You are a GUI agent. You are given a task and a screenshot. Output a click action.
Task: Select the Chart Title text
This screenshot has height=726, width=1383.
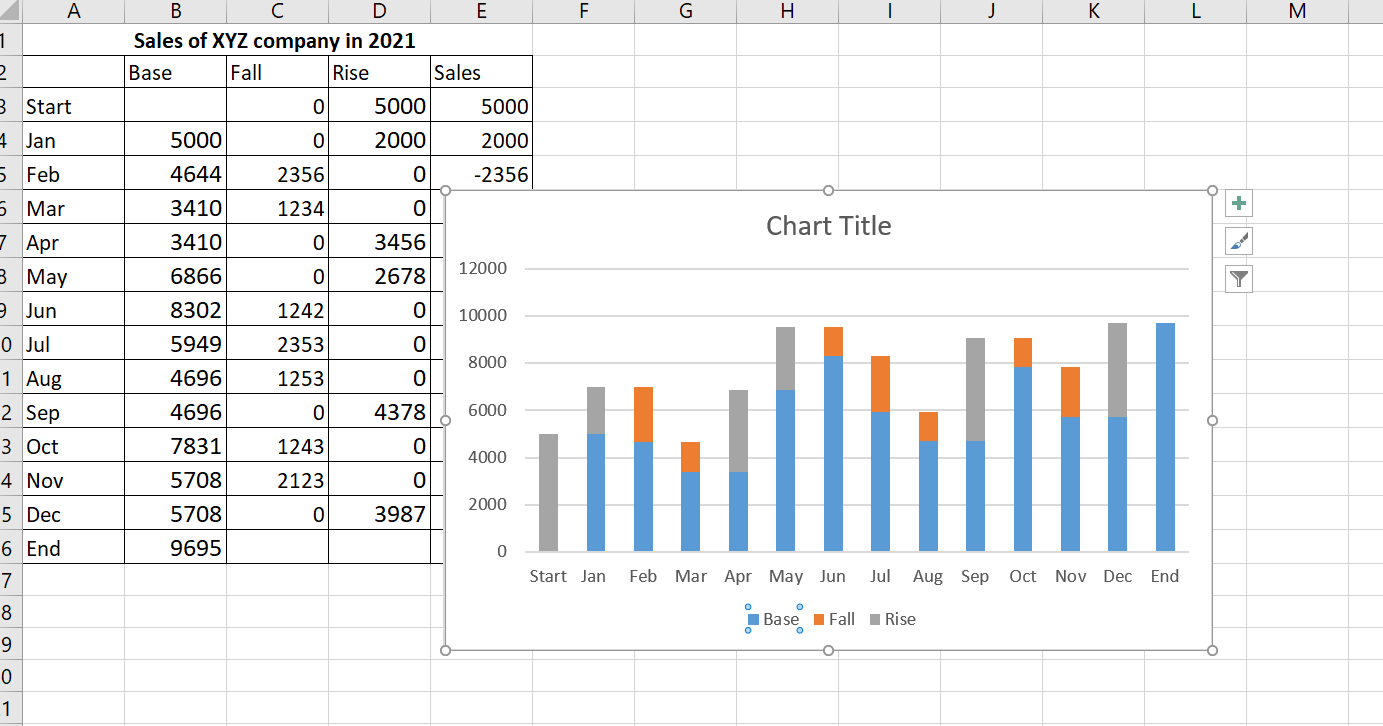click(828, 226)
